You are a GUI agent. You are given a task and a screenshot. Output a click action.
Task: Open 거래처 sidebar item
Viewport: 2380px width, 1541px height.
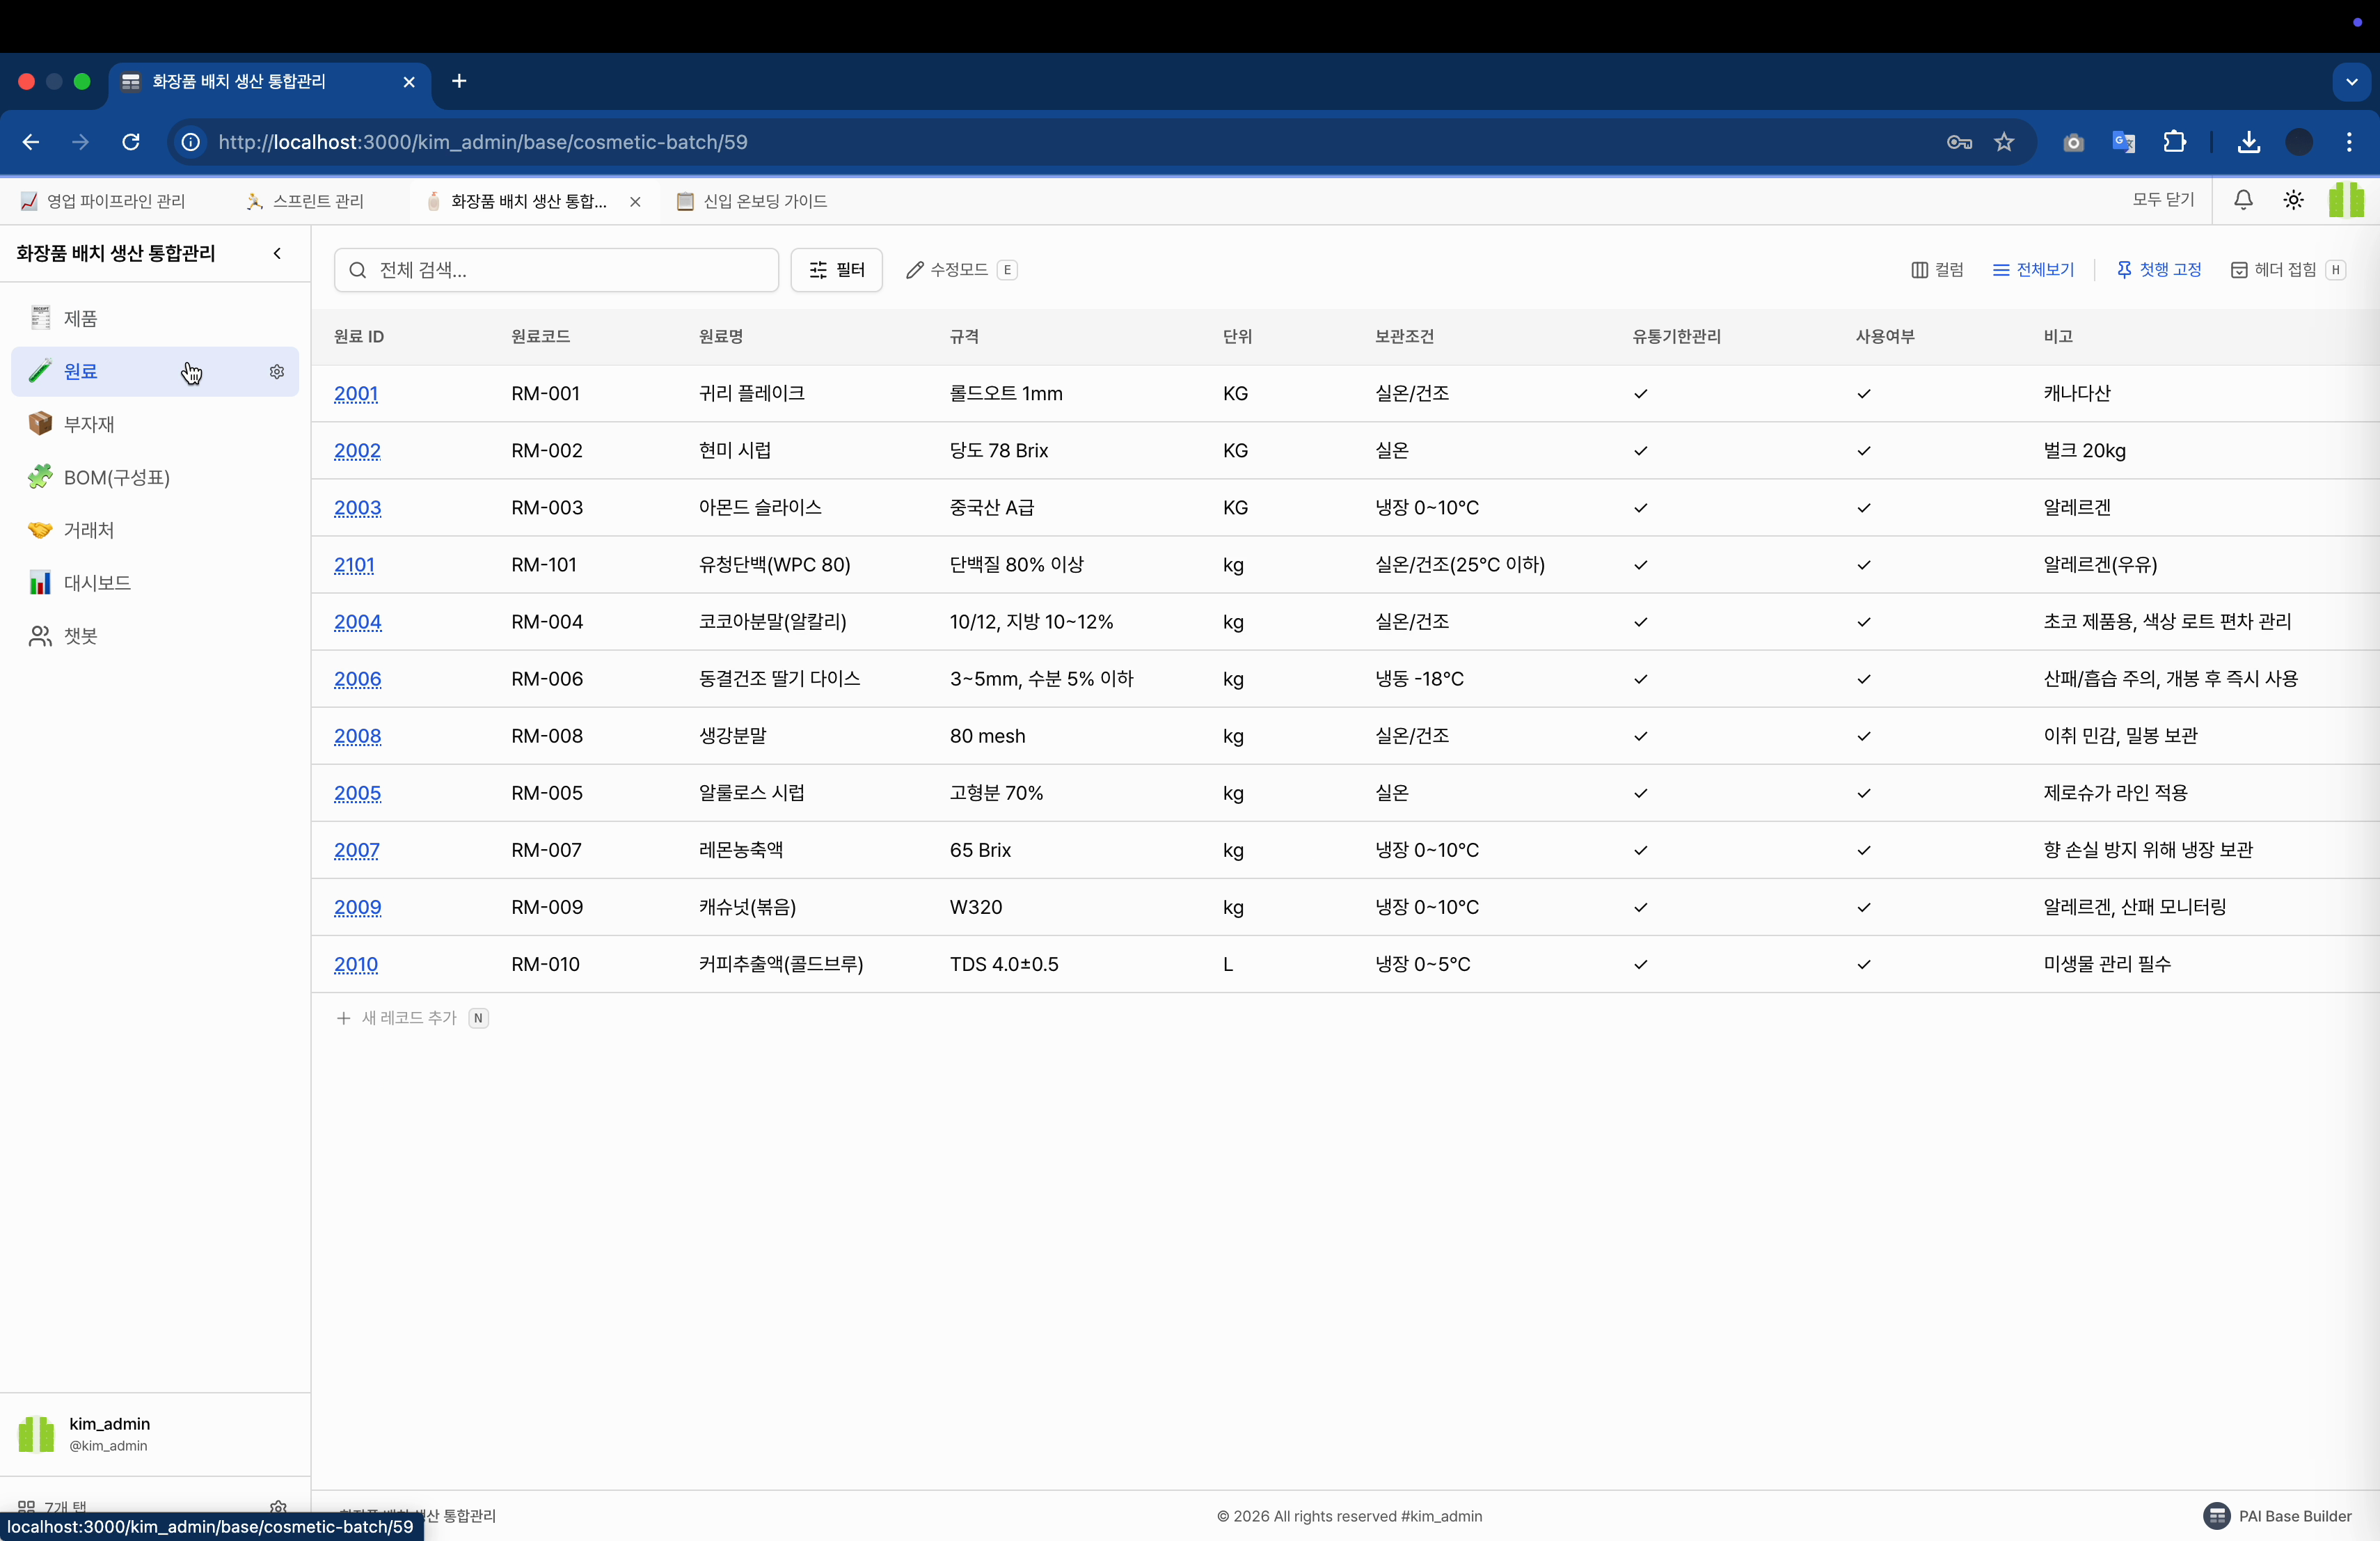[x=88, y=530]
